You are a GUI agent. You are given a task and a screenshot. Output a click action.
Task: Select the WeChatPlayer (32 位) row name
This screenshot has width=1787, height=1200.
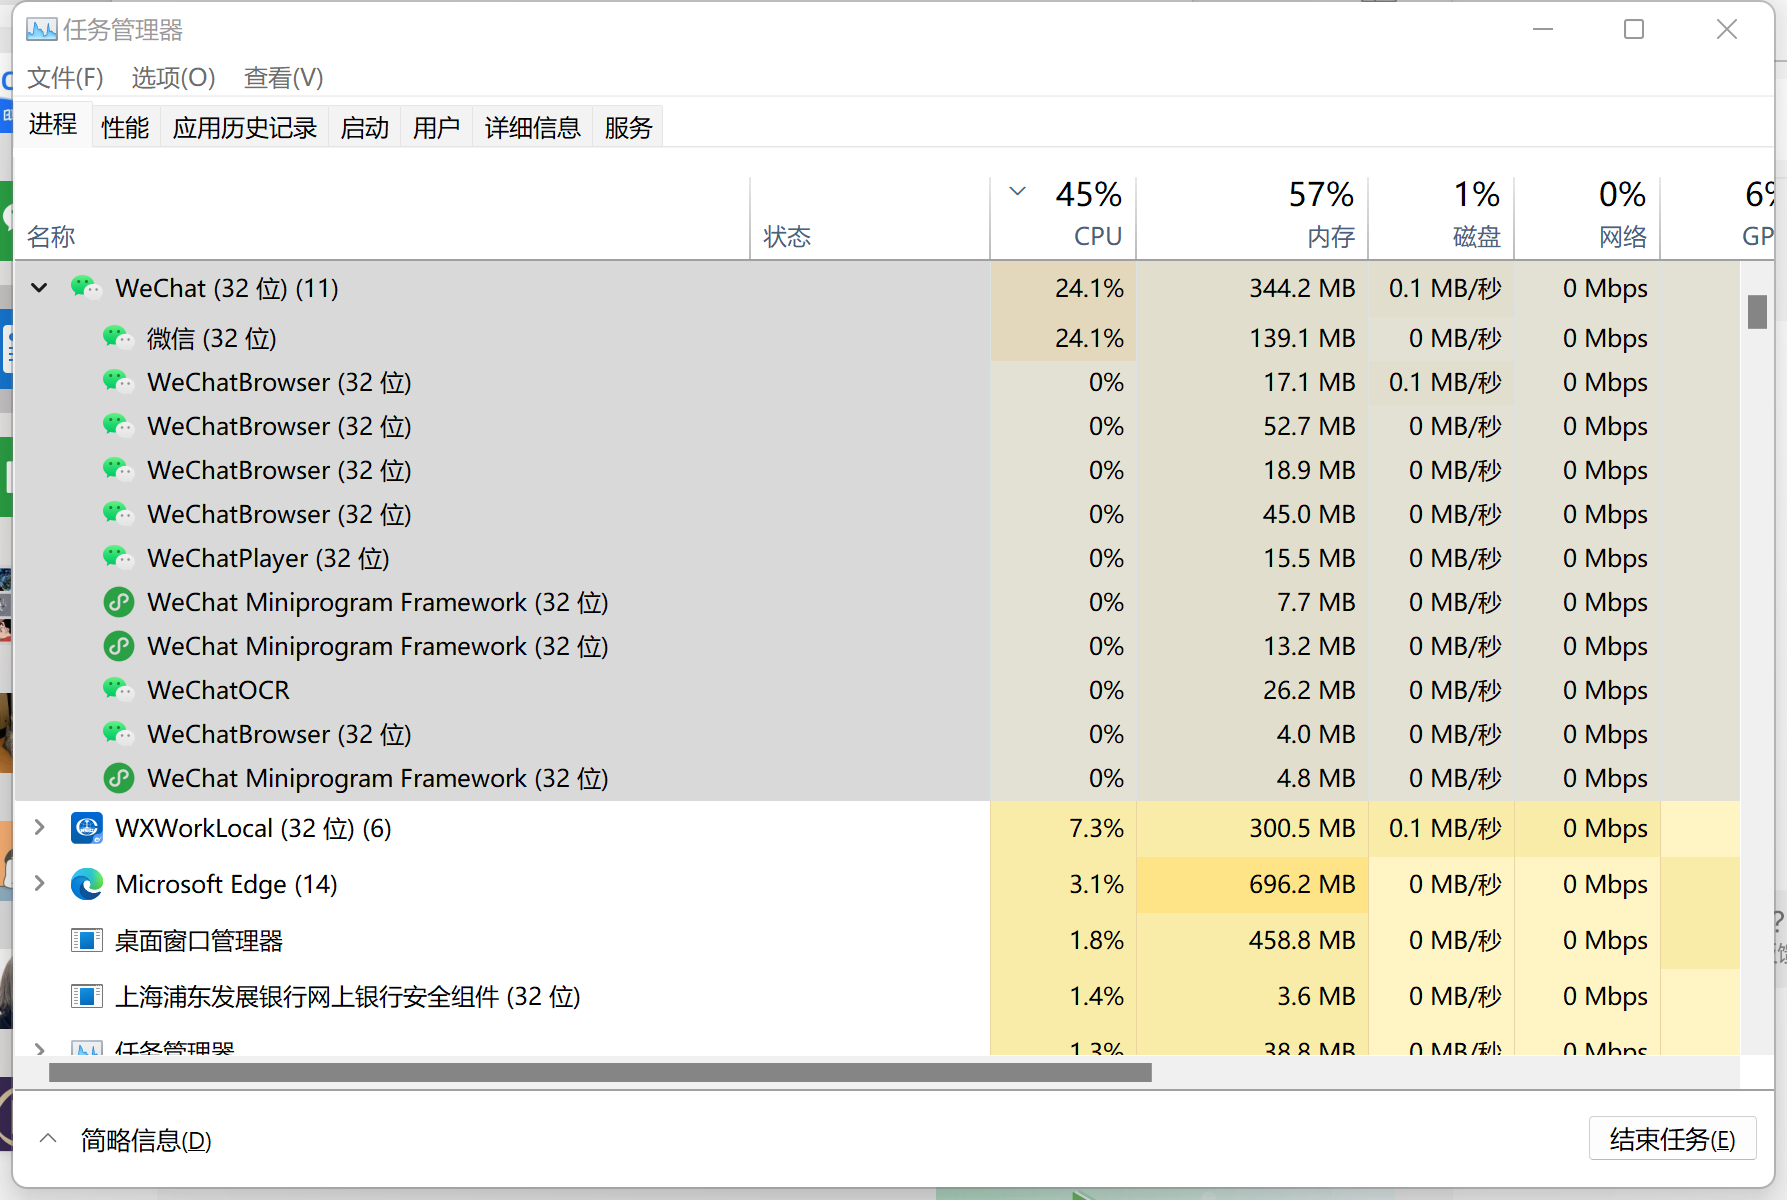(x=268, y=558)
